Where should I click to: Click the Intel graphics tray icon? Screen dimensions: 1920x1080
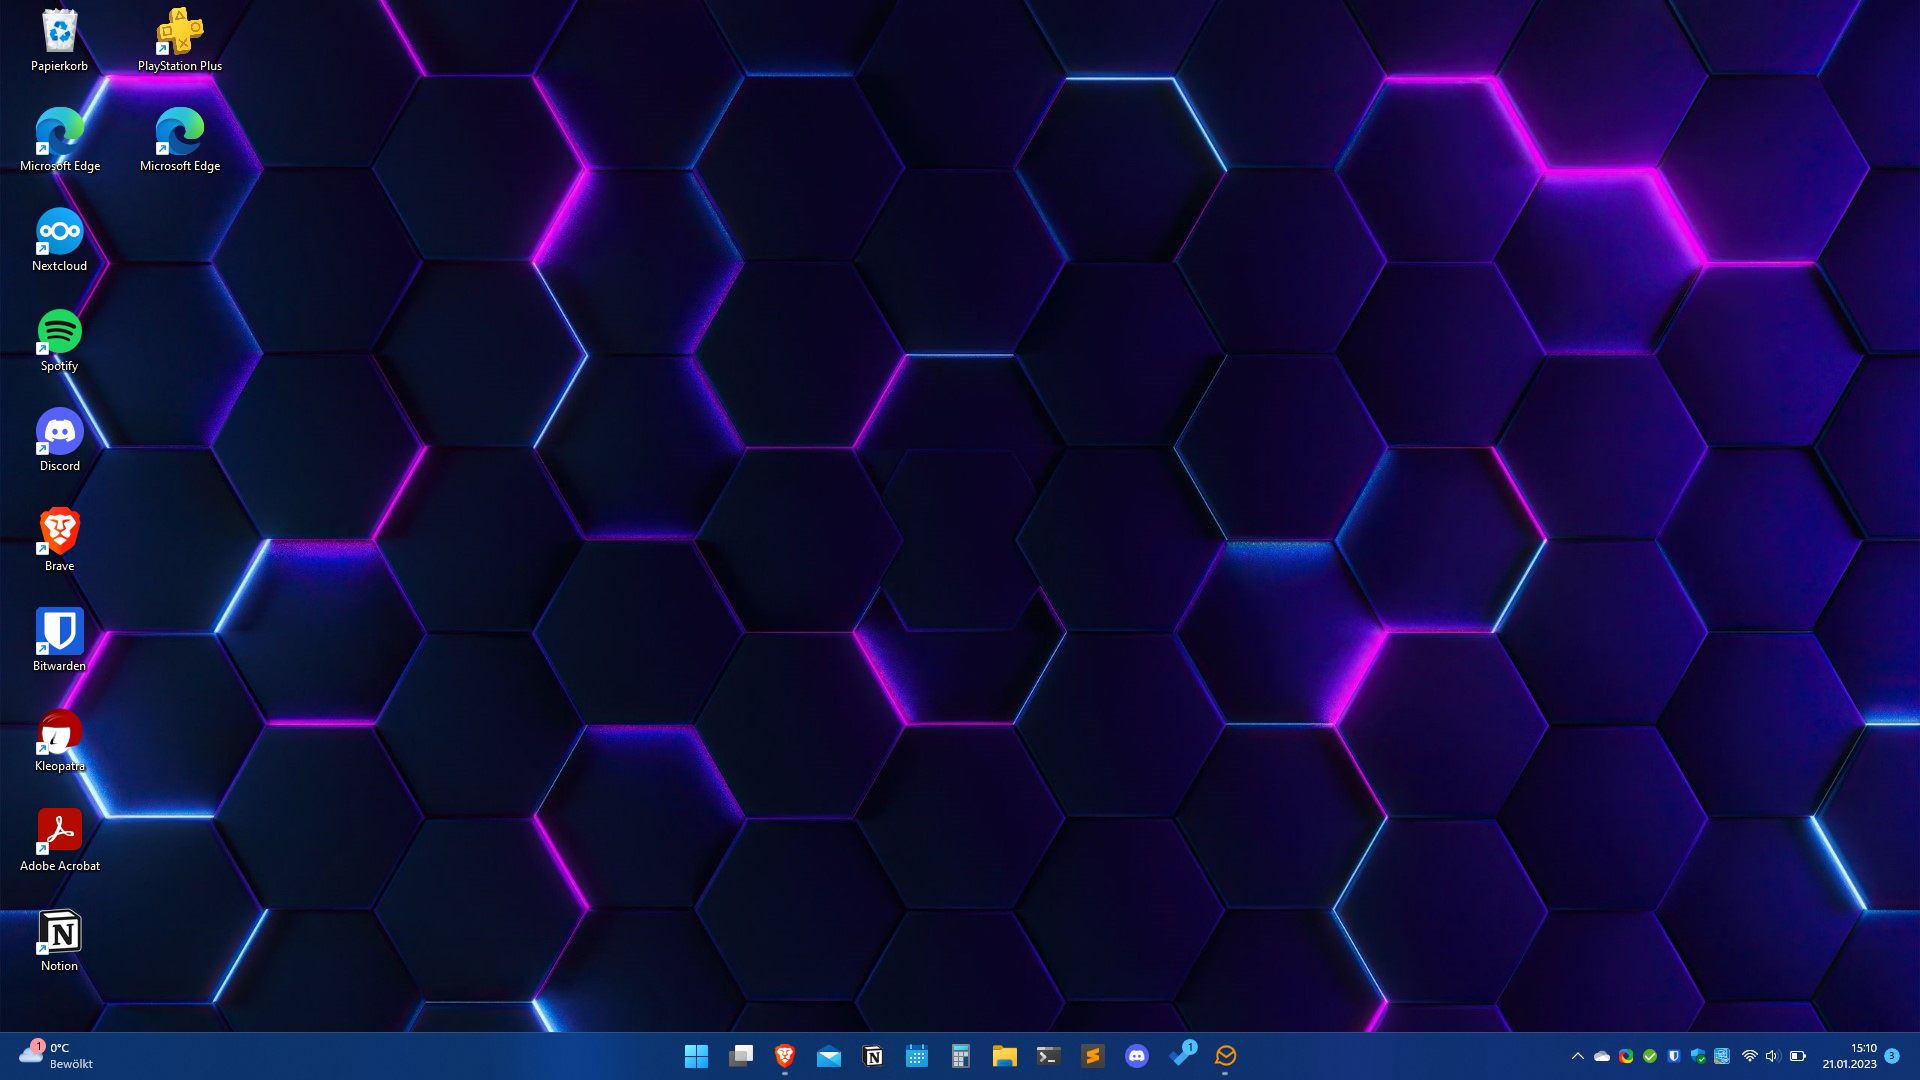[x=1722, y=1056]
